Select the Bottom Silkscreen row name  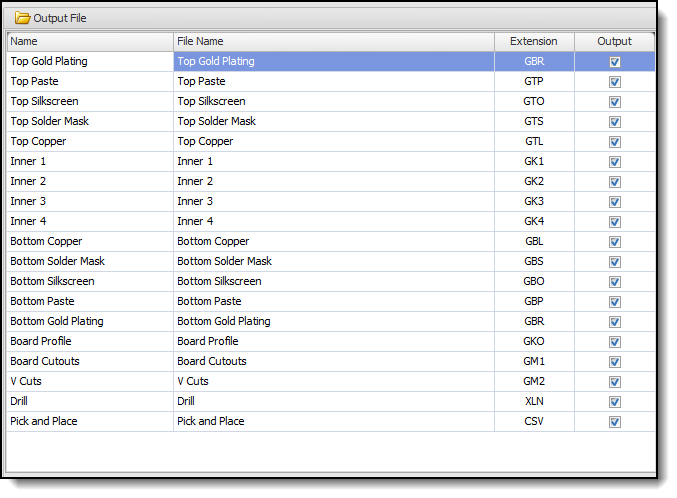point(90,281)
